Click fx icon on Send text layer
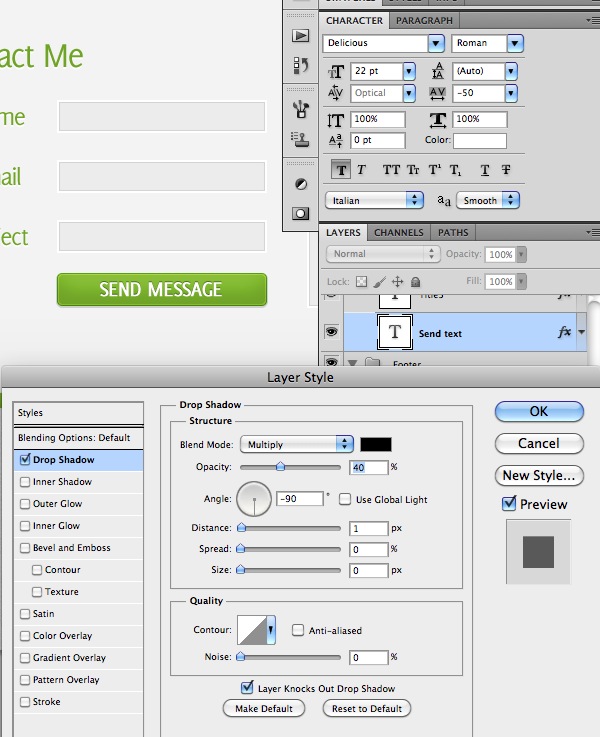Image resolution: width=600 pixels, height=737 pixels. [x=564, y=332]
